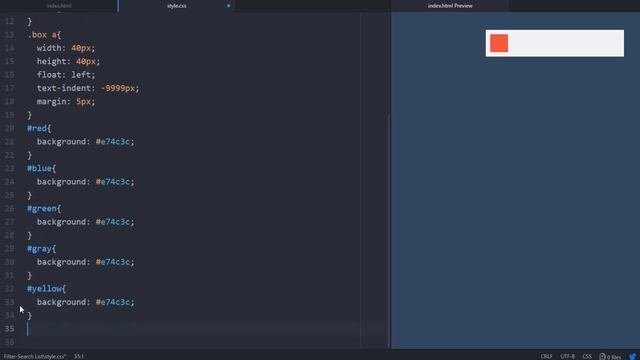Change the CSS grammar in status bar
Screen dimensions: 640x360
click(587, 356)
